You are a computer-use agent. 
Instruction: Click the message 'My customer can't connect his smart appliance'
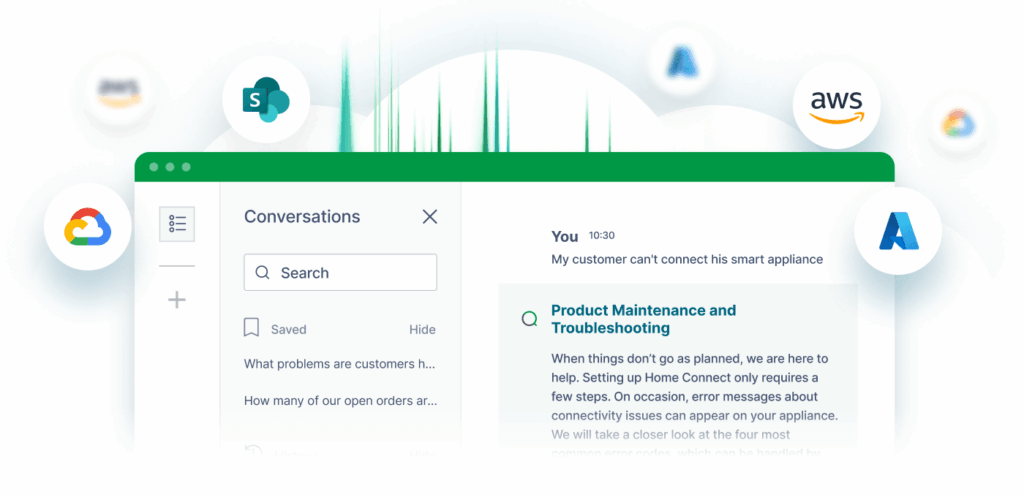[687, 259]
